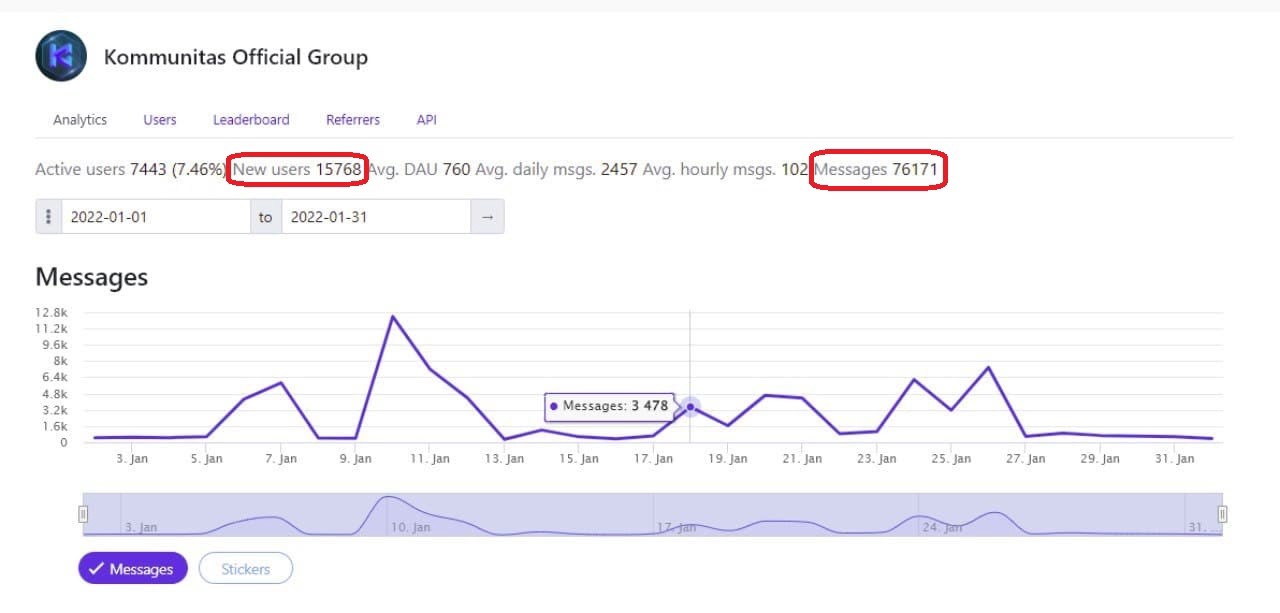Screen dimensions: 1280x613
Task: Grab the right range navigator handle
Action: (1222, 514)
